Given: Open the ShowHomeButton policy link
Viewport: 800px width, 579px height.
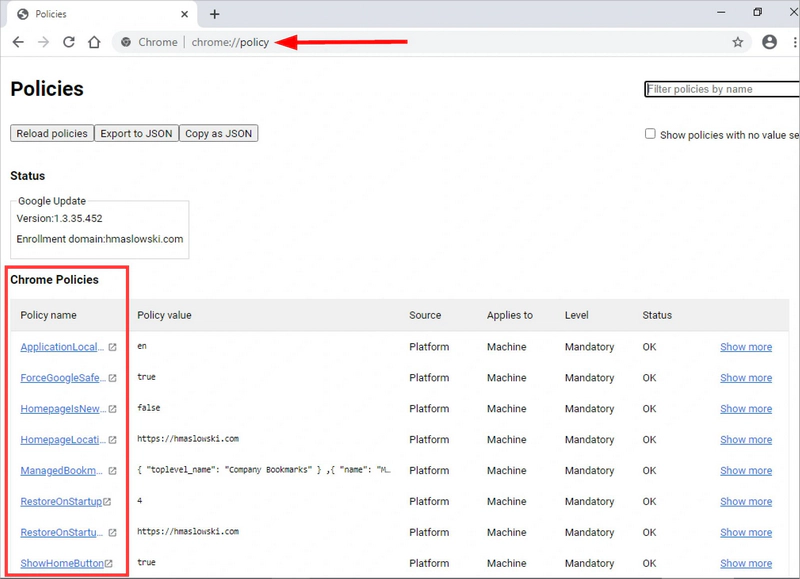Looking at the screenshot, I should click(62, 563).
